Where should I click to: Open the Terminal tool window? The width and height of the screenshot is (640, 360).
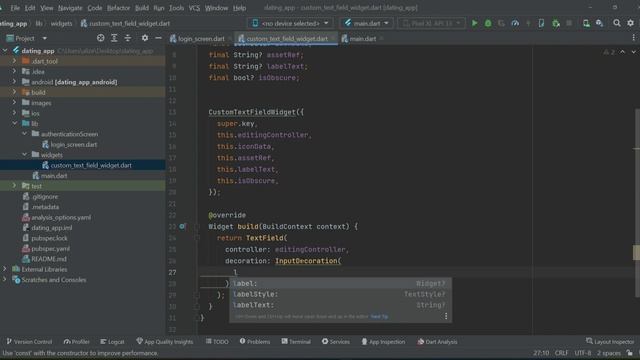point(296,342)
